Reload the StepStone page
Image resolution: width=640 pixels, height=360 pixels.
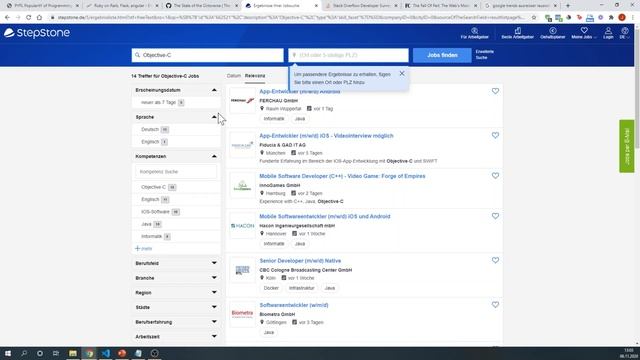[28, 18]
